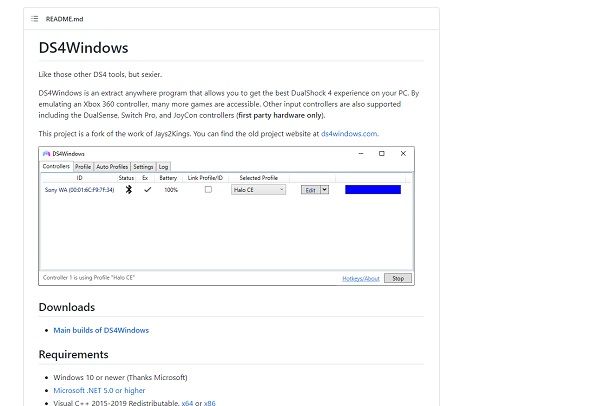The width and height of the screenshot is (610, 406).
Task: Click the Requirements heading
Action: 74,355
